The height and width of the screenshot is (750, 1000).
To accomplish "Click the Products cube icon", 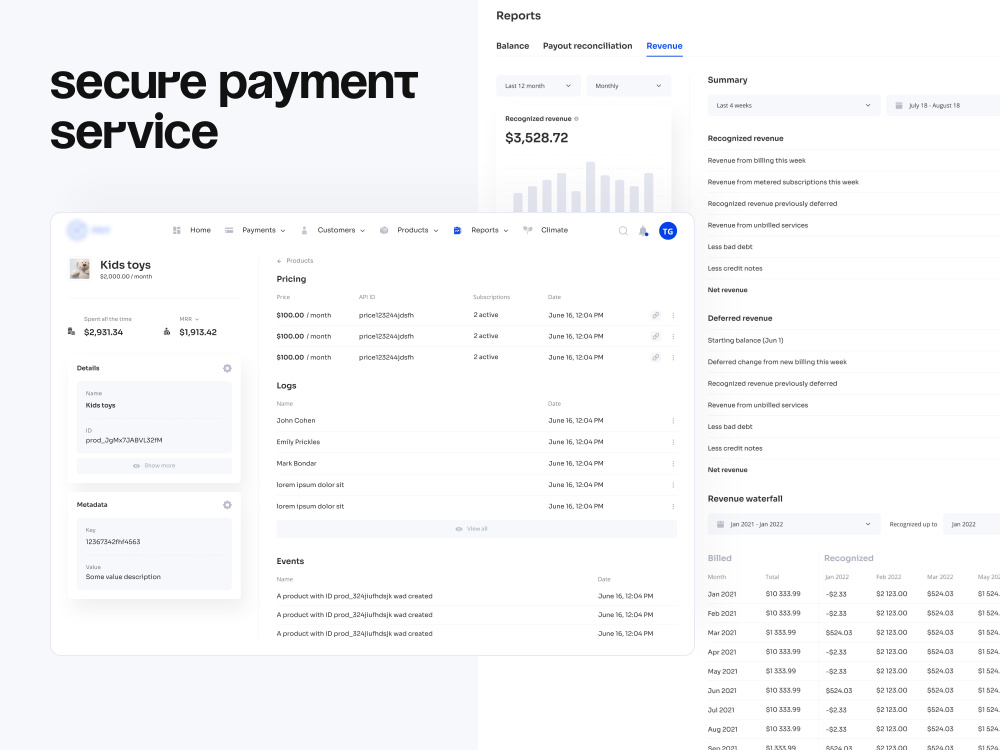I will [x=384, y=230].
